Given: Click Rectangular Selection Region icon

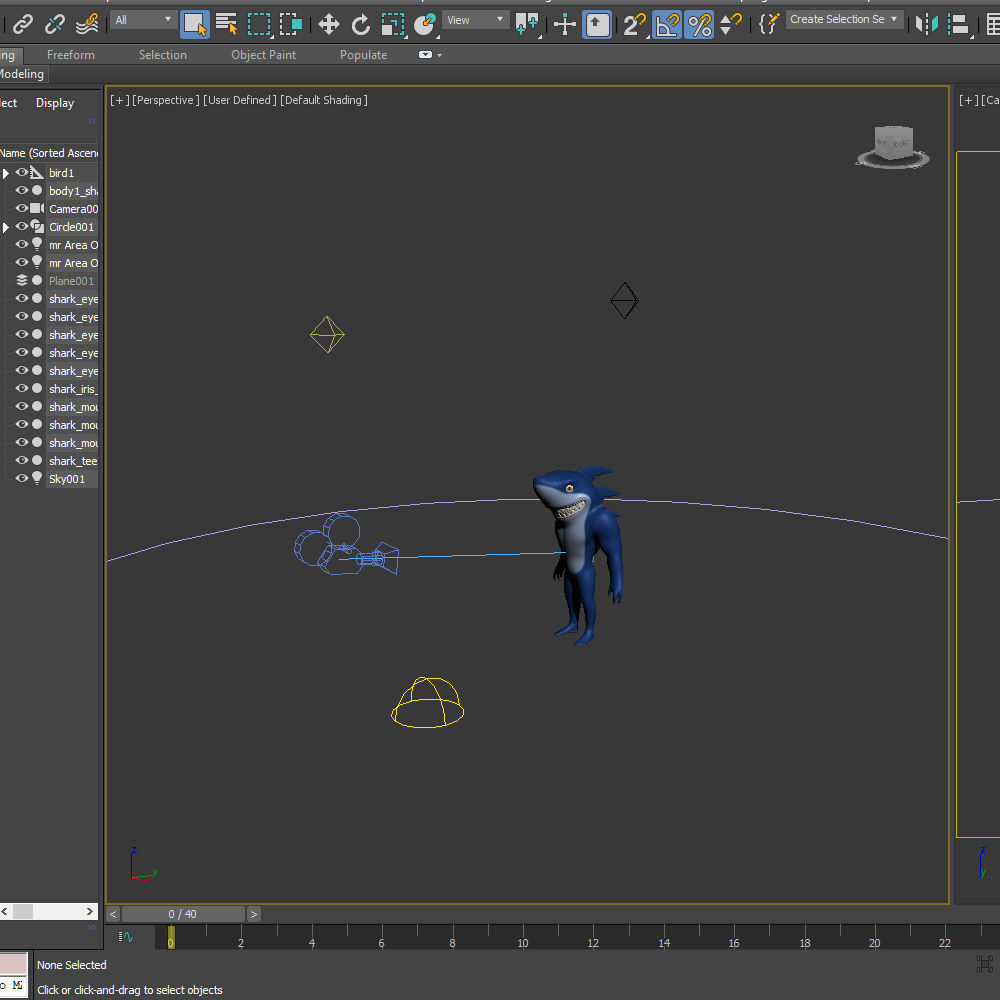Looking at the screenshot, I should click(259, 24).
